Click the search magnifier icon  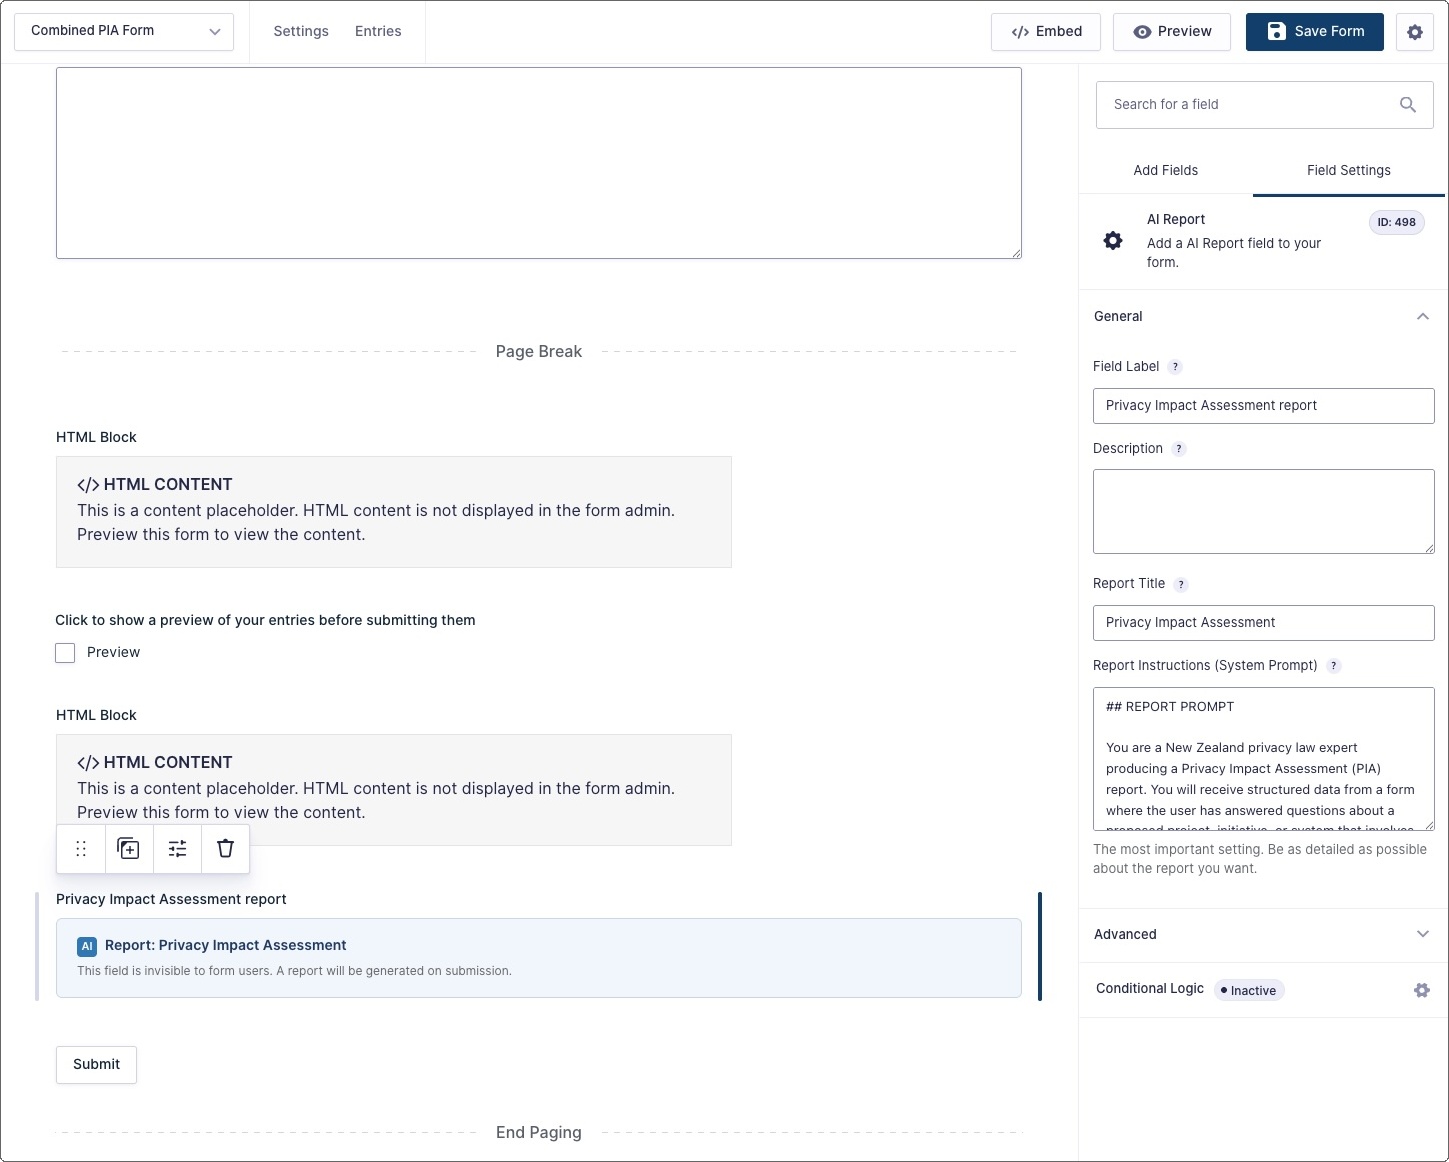pyautogui.click(x=1407, y=105)
